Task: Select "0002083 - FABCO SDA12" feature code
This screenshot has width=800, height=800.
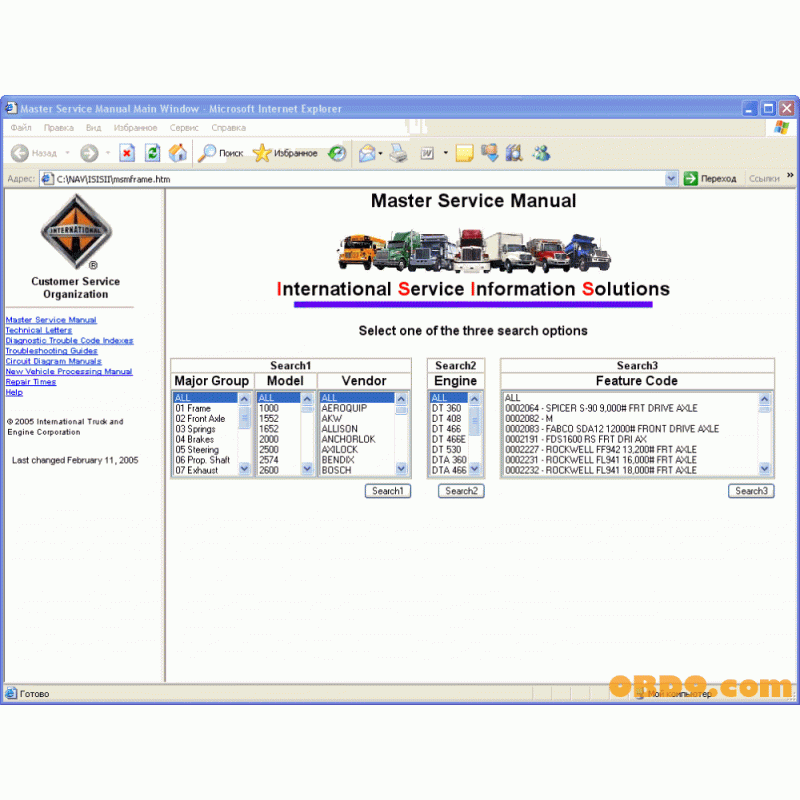Action: pos(630,429)
